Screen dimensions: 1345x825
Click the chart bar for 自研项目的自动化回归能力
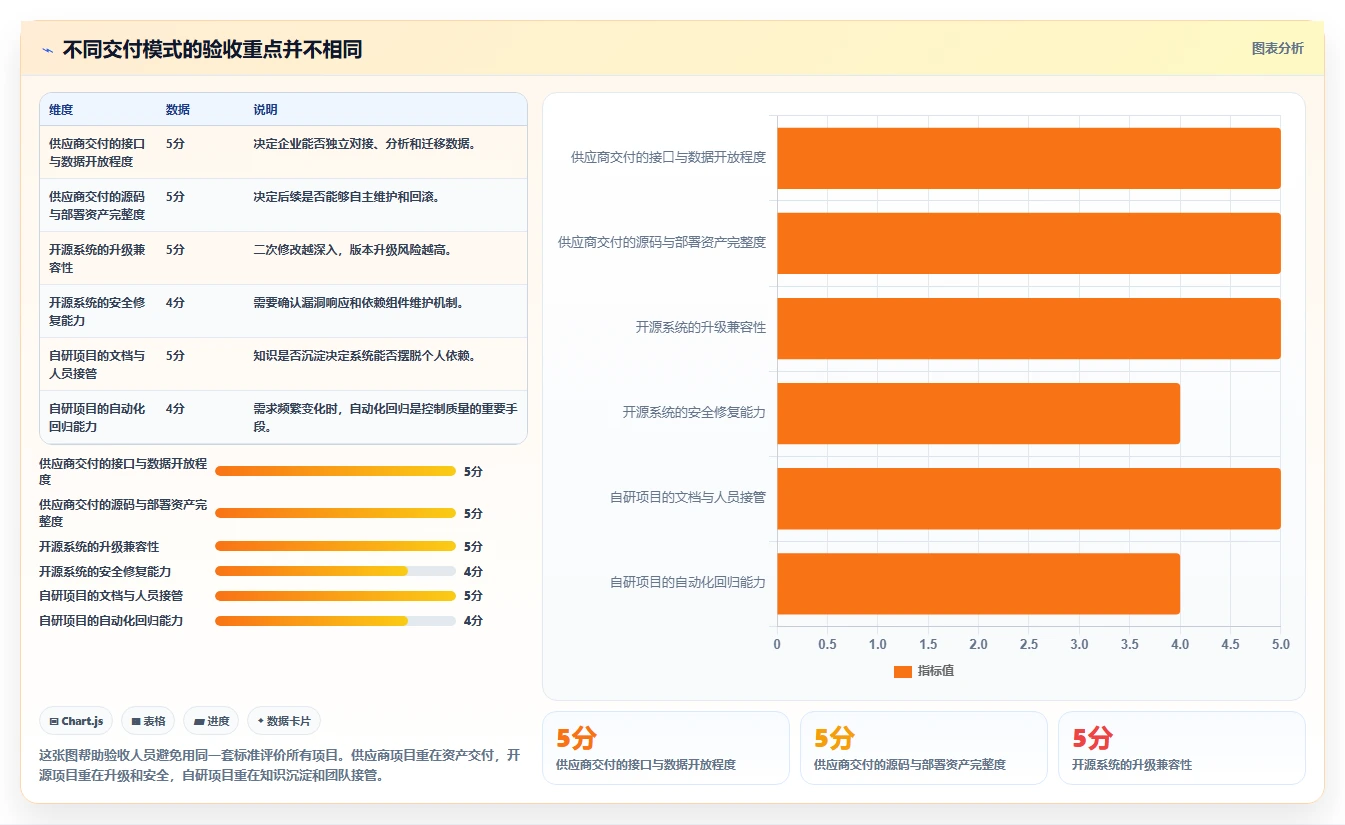tap(978, 583)
